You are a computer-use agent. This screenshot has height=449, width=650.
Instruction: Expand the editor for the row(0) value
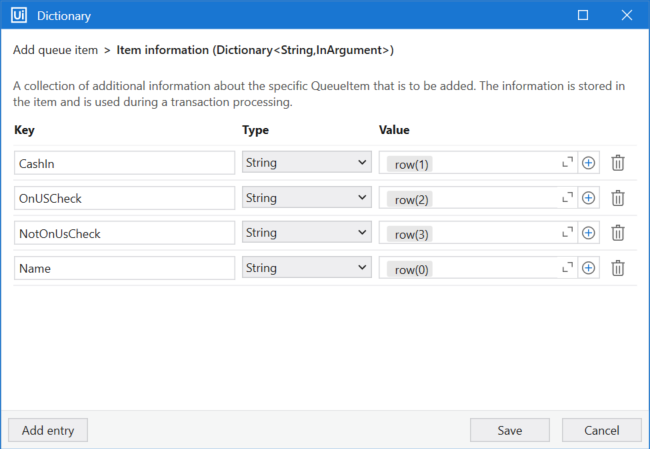pos(567,267)
